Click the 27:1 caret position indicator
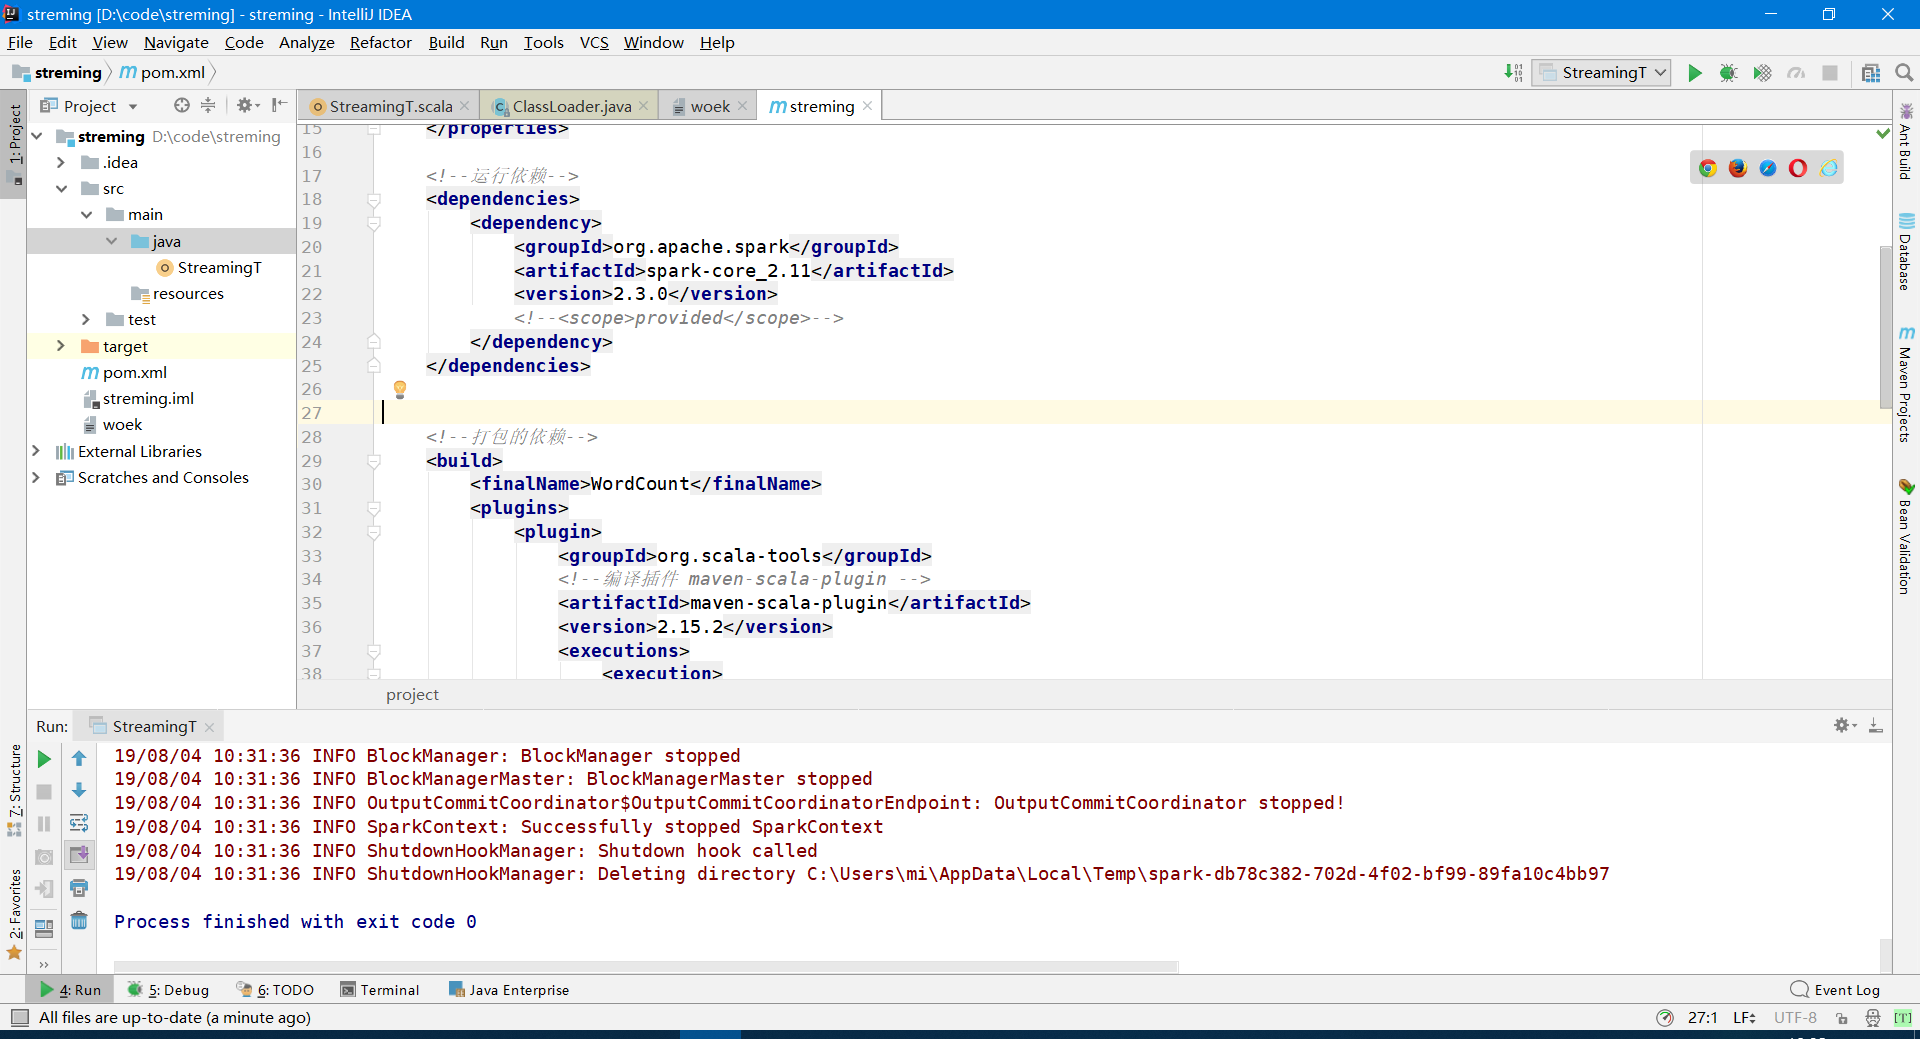1920x1039 pixels. pos(1702,1018)
